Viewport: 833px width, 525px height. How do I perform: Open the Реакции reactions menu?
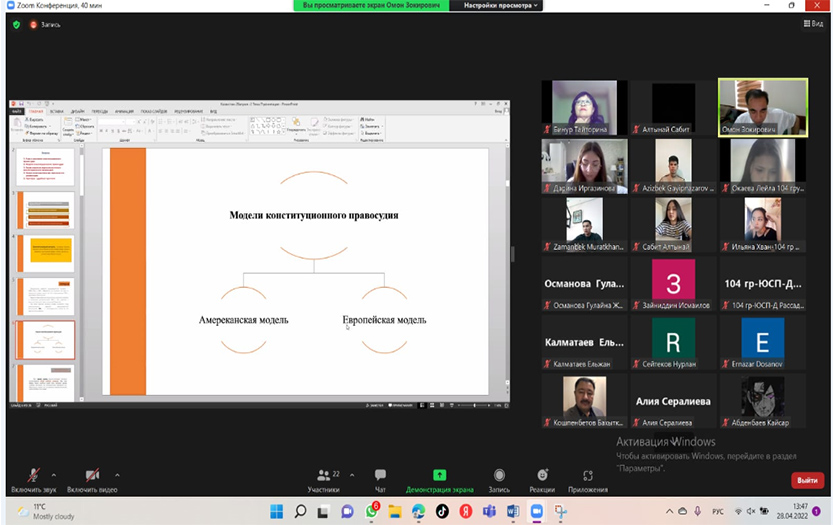pos(542,479)
